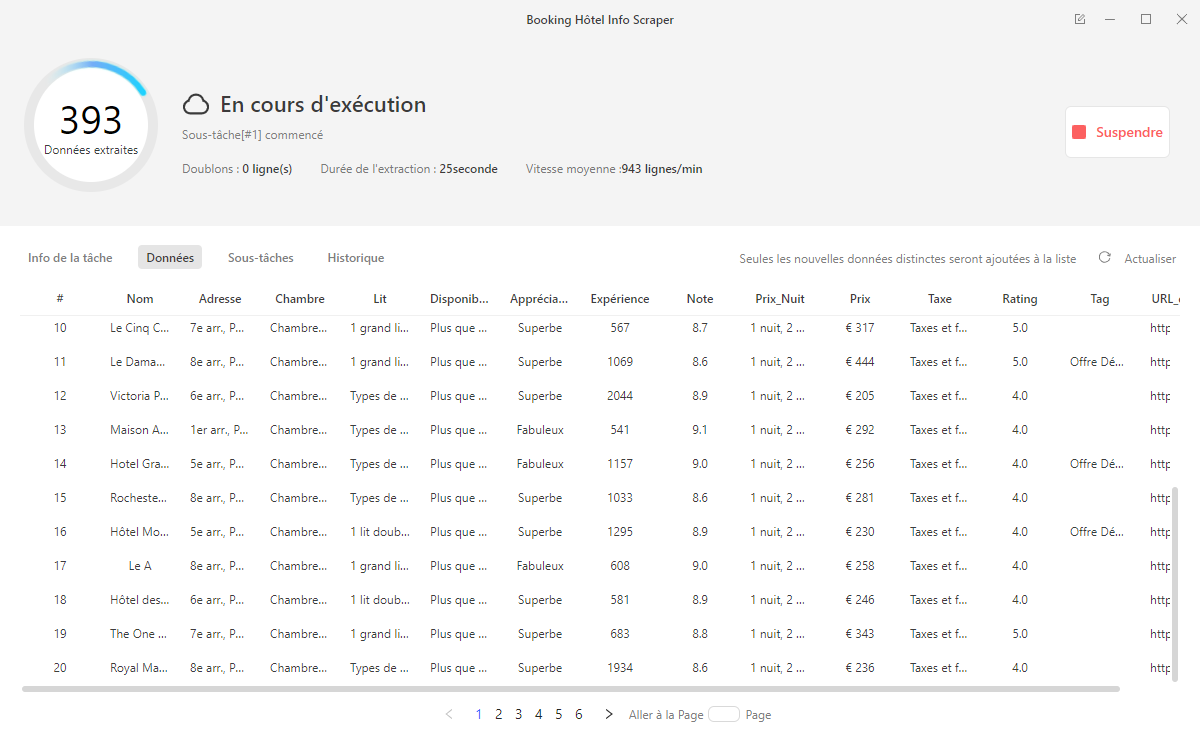The height and width of the screenshot is (734, 1200).
Task: Click the Prix column header
Action: pos(860,299)
